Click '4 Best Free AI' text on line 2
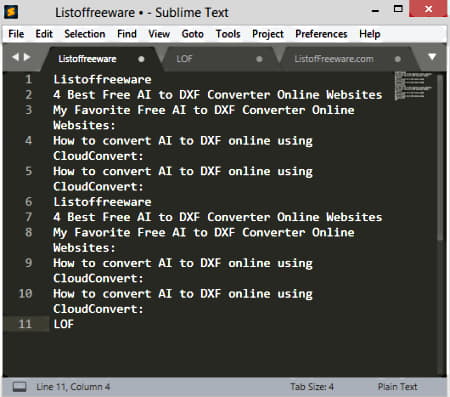The width and height of the screenshot is (450, 397). click(x=103, y=95)
